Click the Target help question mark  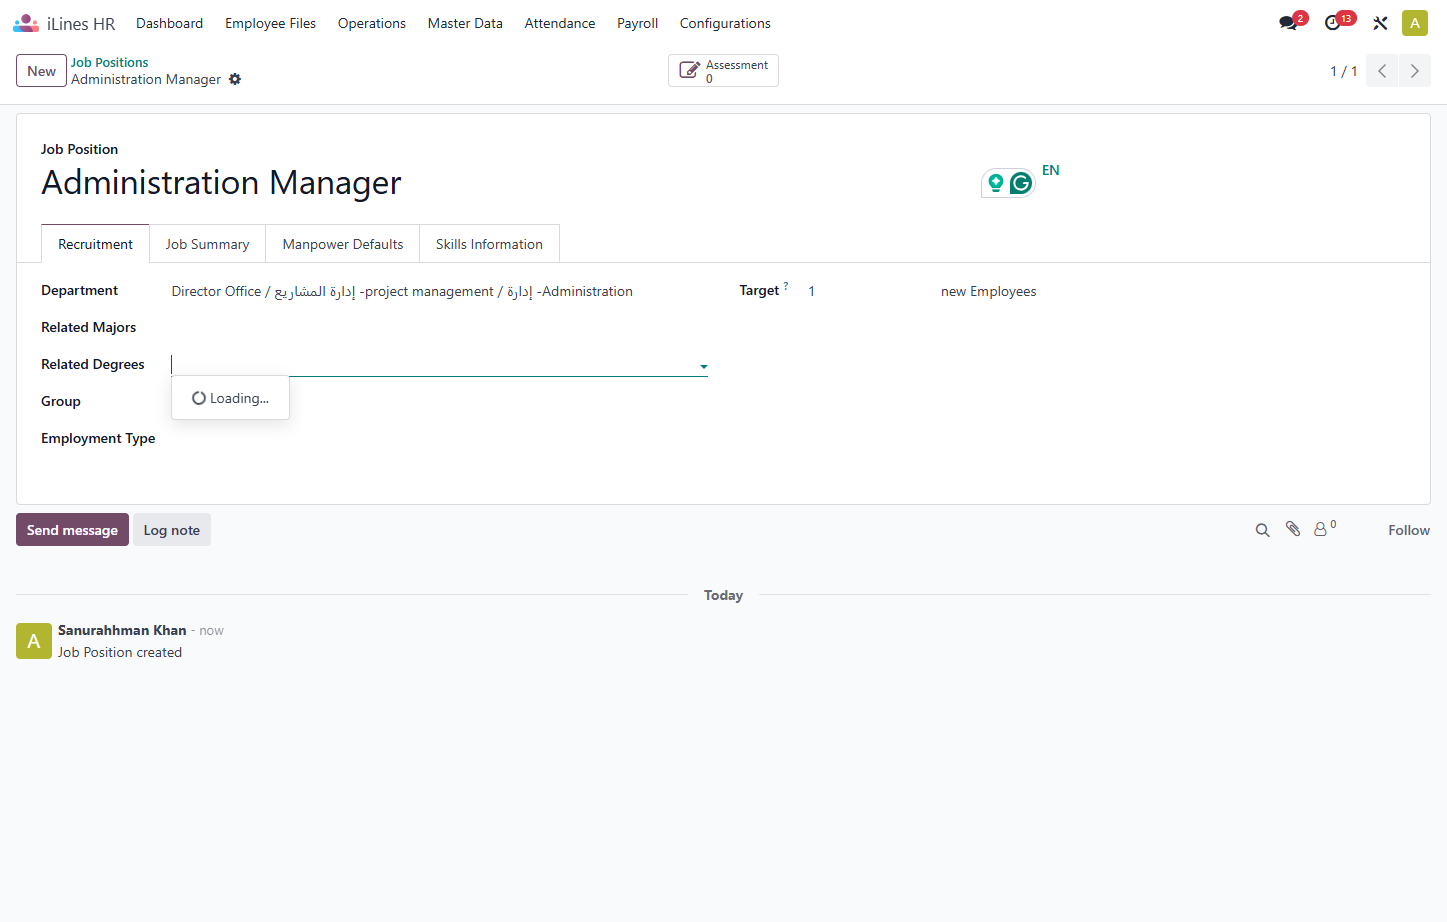point(786,286)
